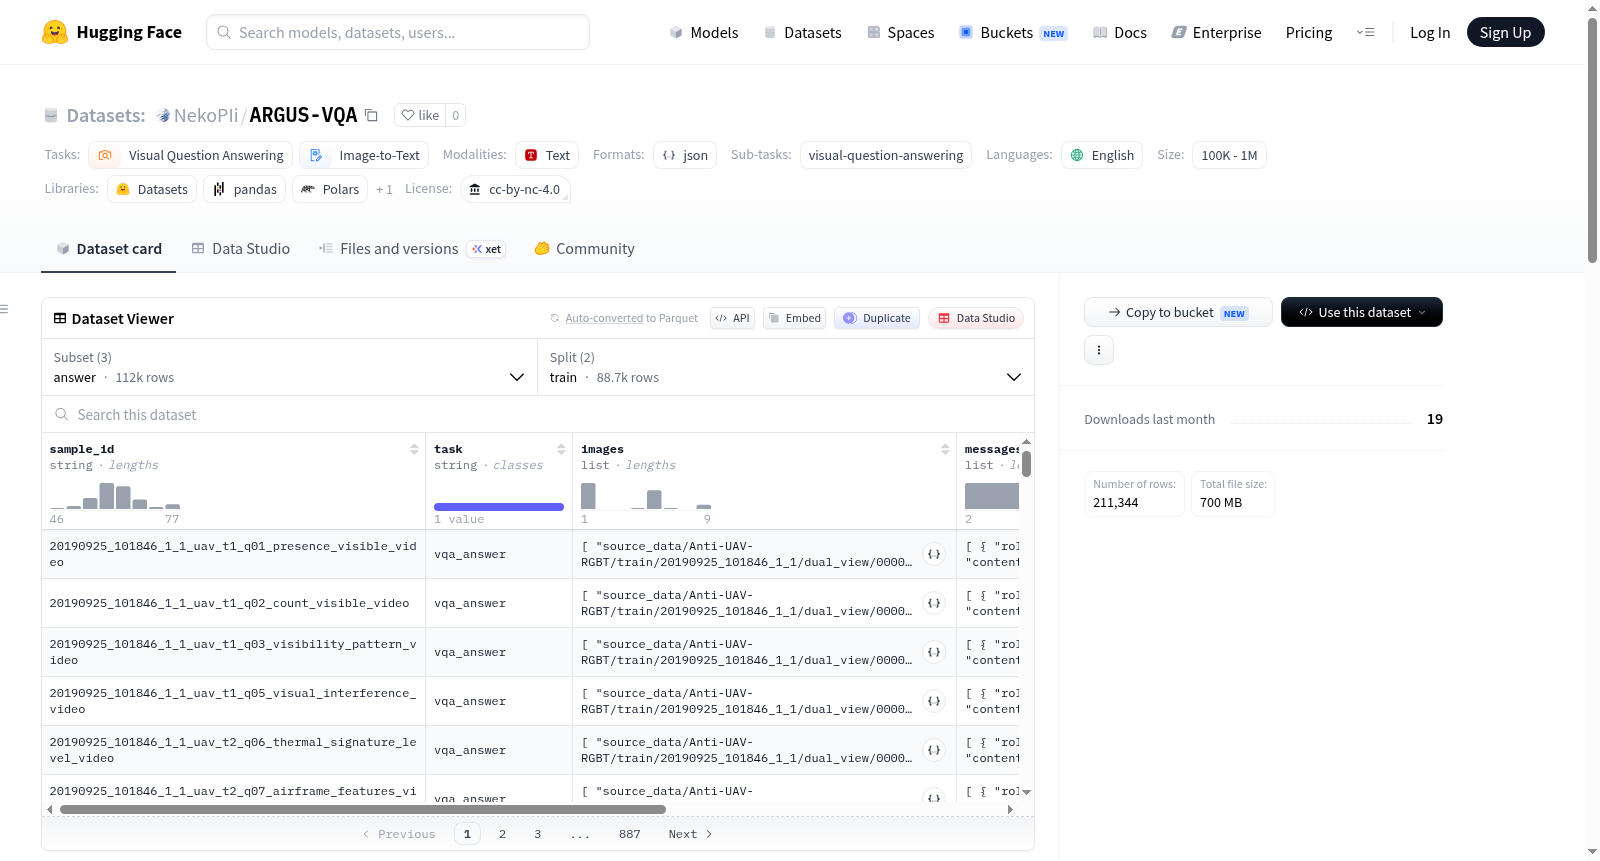Open the navigation overflow menu icon
The image size is (1600, 861).
[x=1365, y=32]
